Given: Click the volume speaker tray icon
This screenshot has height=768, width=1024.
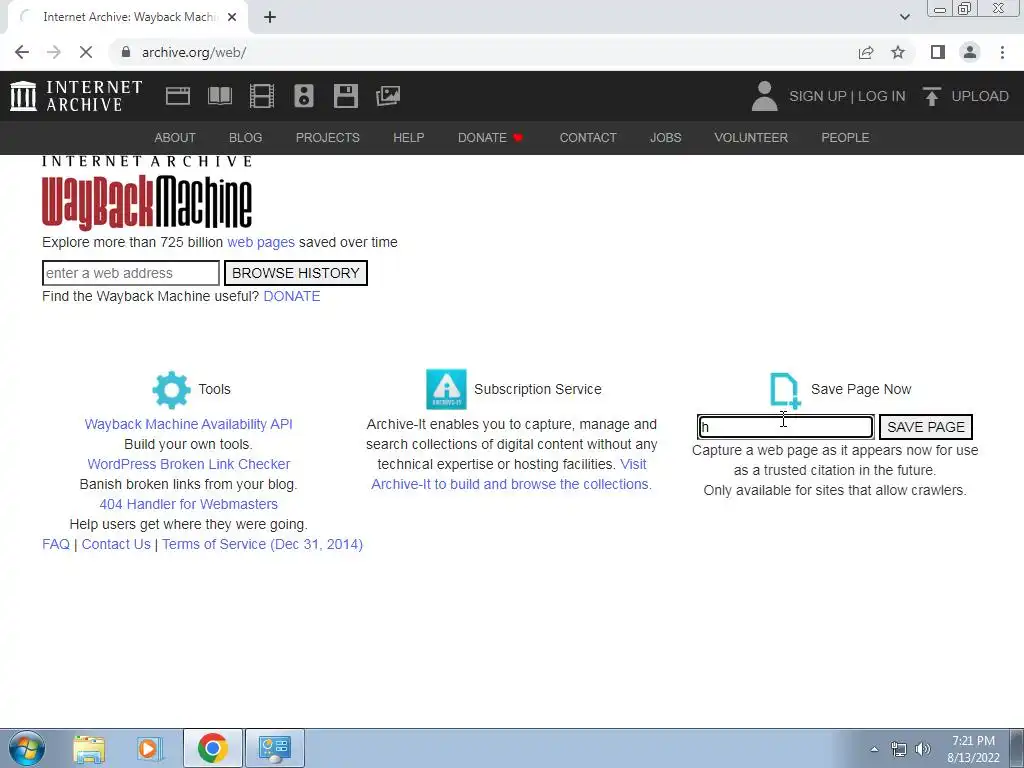Looking at the screenshot, I should tap(923, 749).
